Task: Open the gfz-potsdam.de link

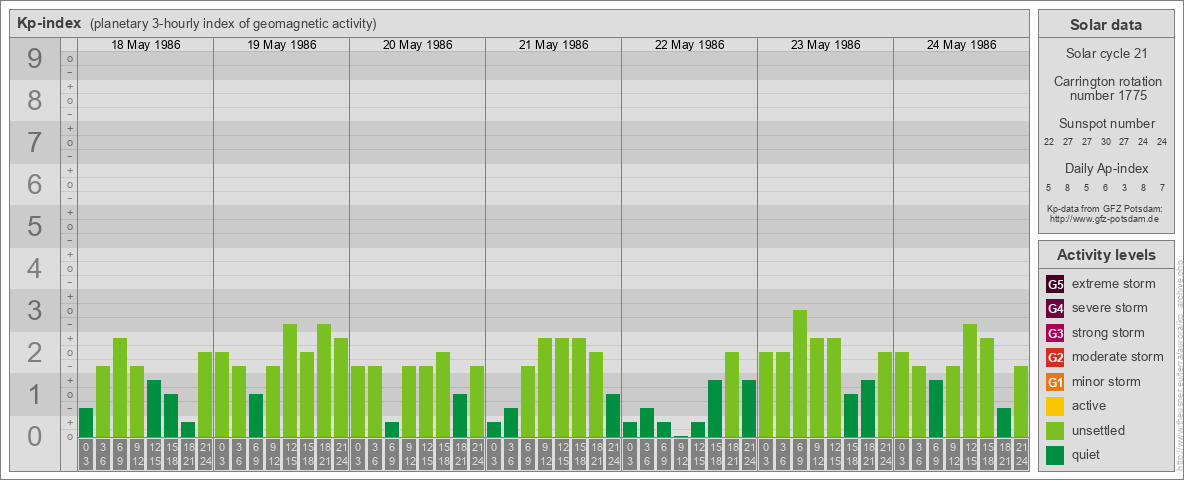Action: pos(1106,219)
